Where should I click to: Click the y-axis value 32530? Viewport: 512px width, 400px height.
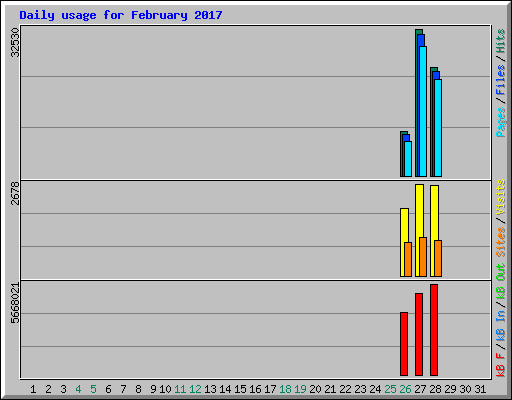pyautogui.click(x=15, y=42)
